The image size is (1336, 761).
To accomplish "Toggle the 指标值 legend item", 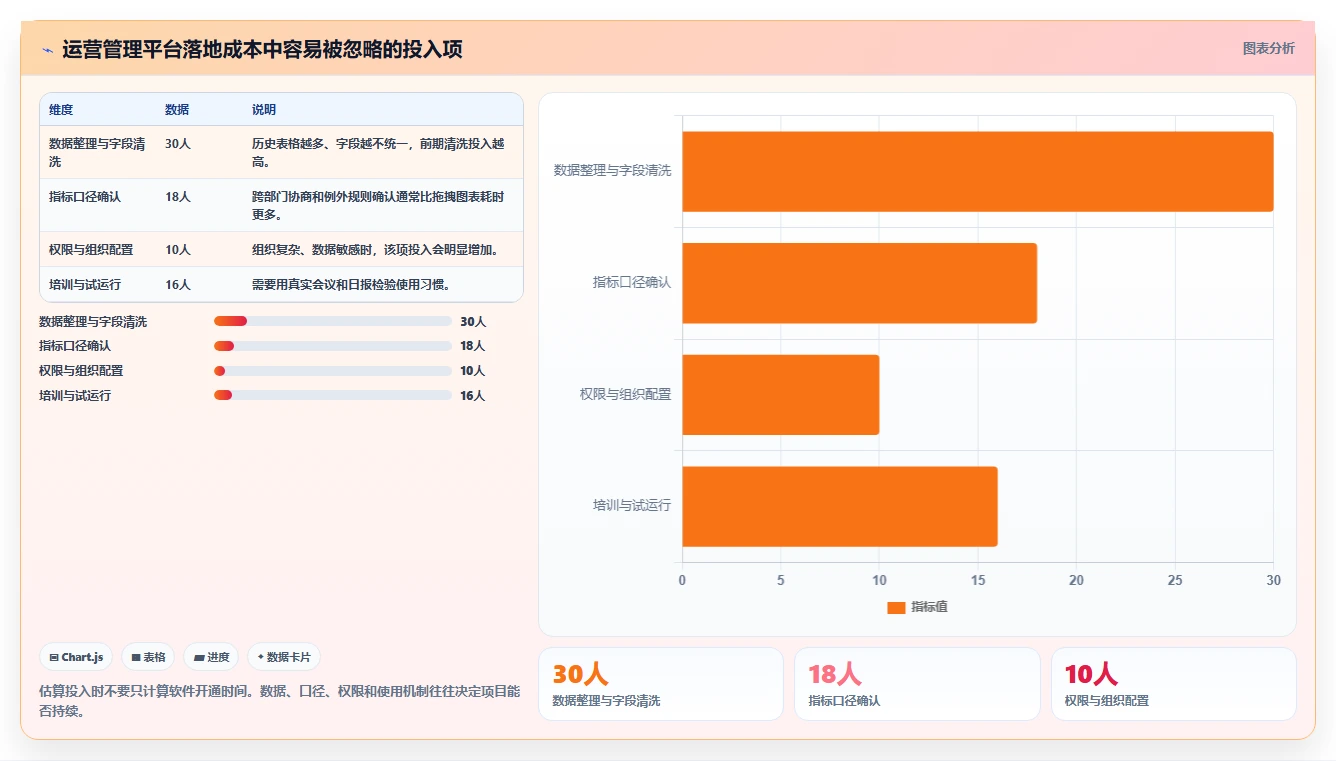I will [x=917, y=607].
